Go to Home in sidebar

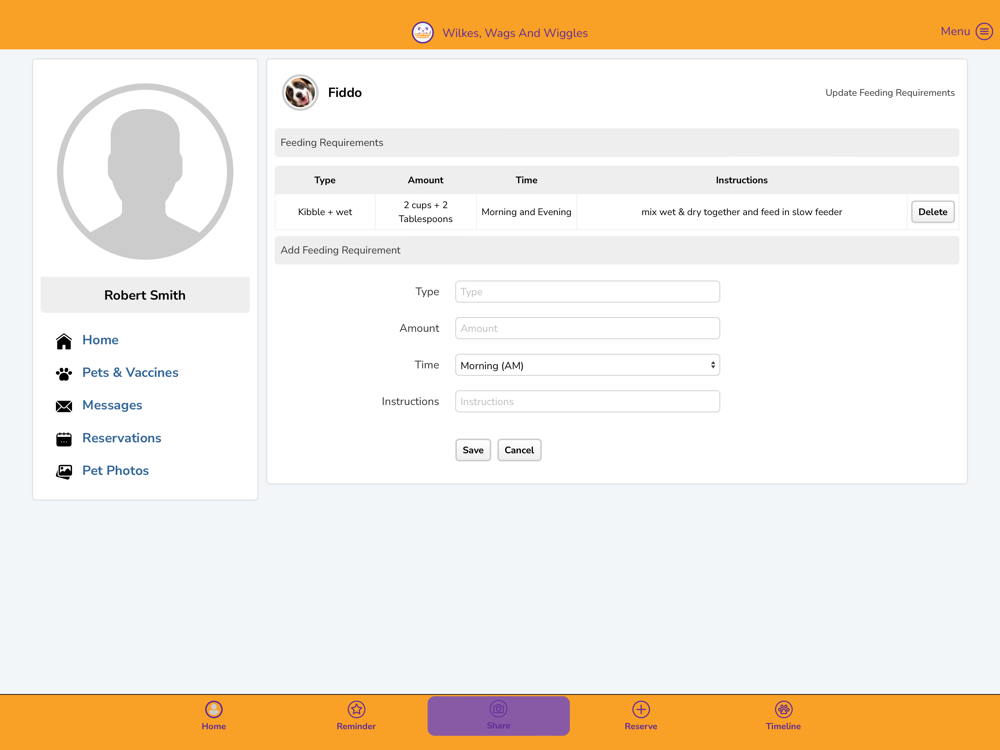(100, 340)
